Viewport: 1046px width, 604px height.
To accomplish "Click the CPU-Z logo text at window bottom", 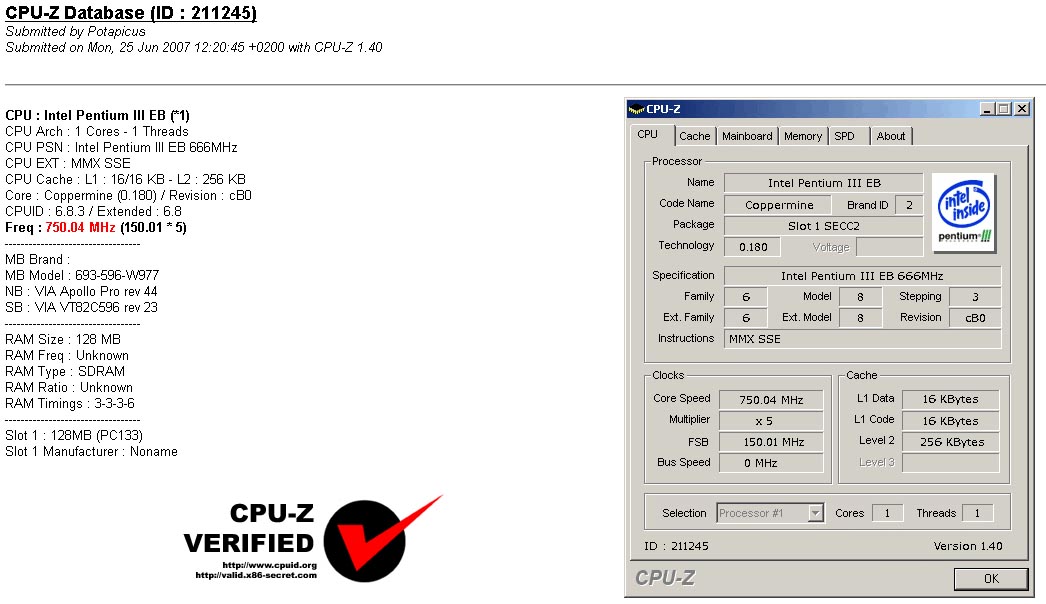I will [664, 578].
